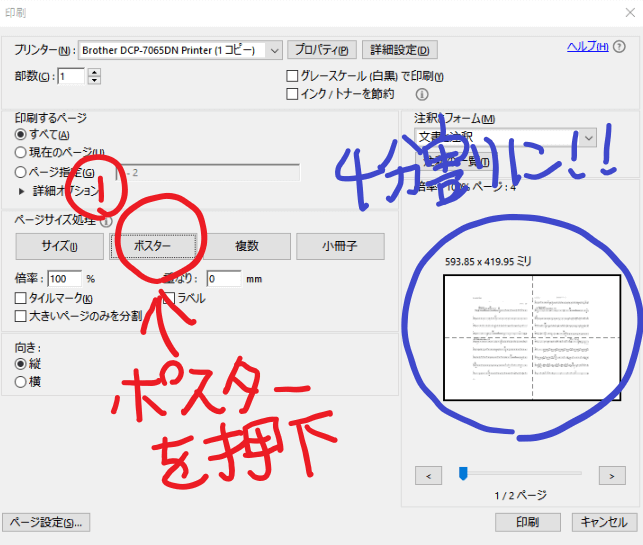Image resolution: width=643 pixels, height=545 pixels.
Task: Select the 複数 pages button
Action: (x=247, y=246)
